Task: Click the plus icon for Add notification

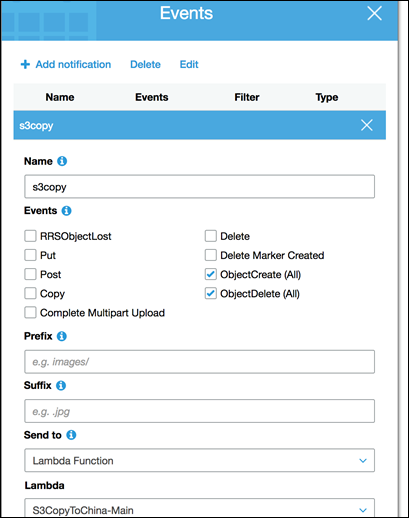Action: pyautogui.click(x=25, y=64)
